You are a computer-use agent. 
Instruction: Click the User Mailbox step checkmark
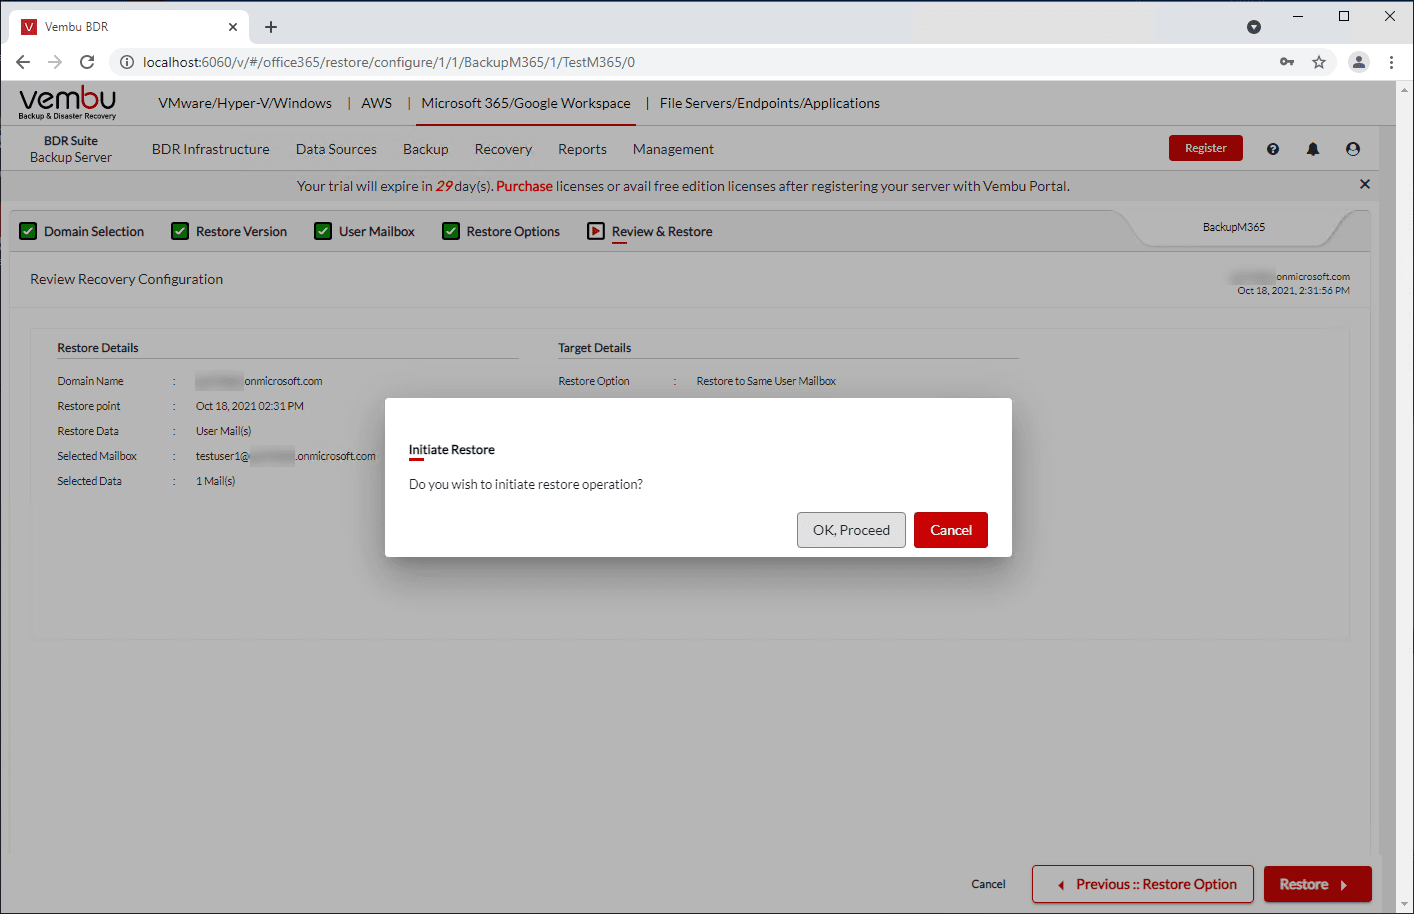click(323, 231)
